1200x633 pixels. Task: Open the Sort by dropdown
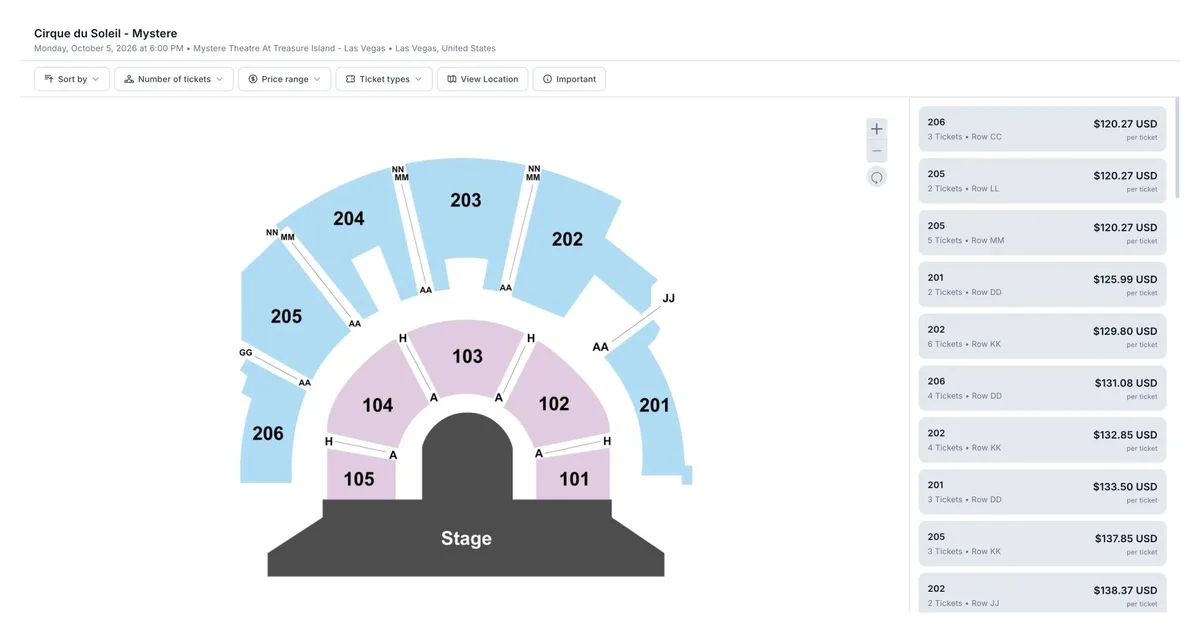point(72,79)
